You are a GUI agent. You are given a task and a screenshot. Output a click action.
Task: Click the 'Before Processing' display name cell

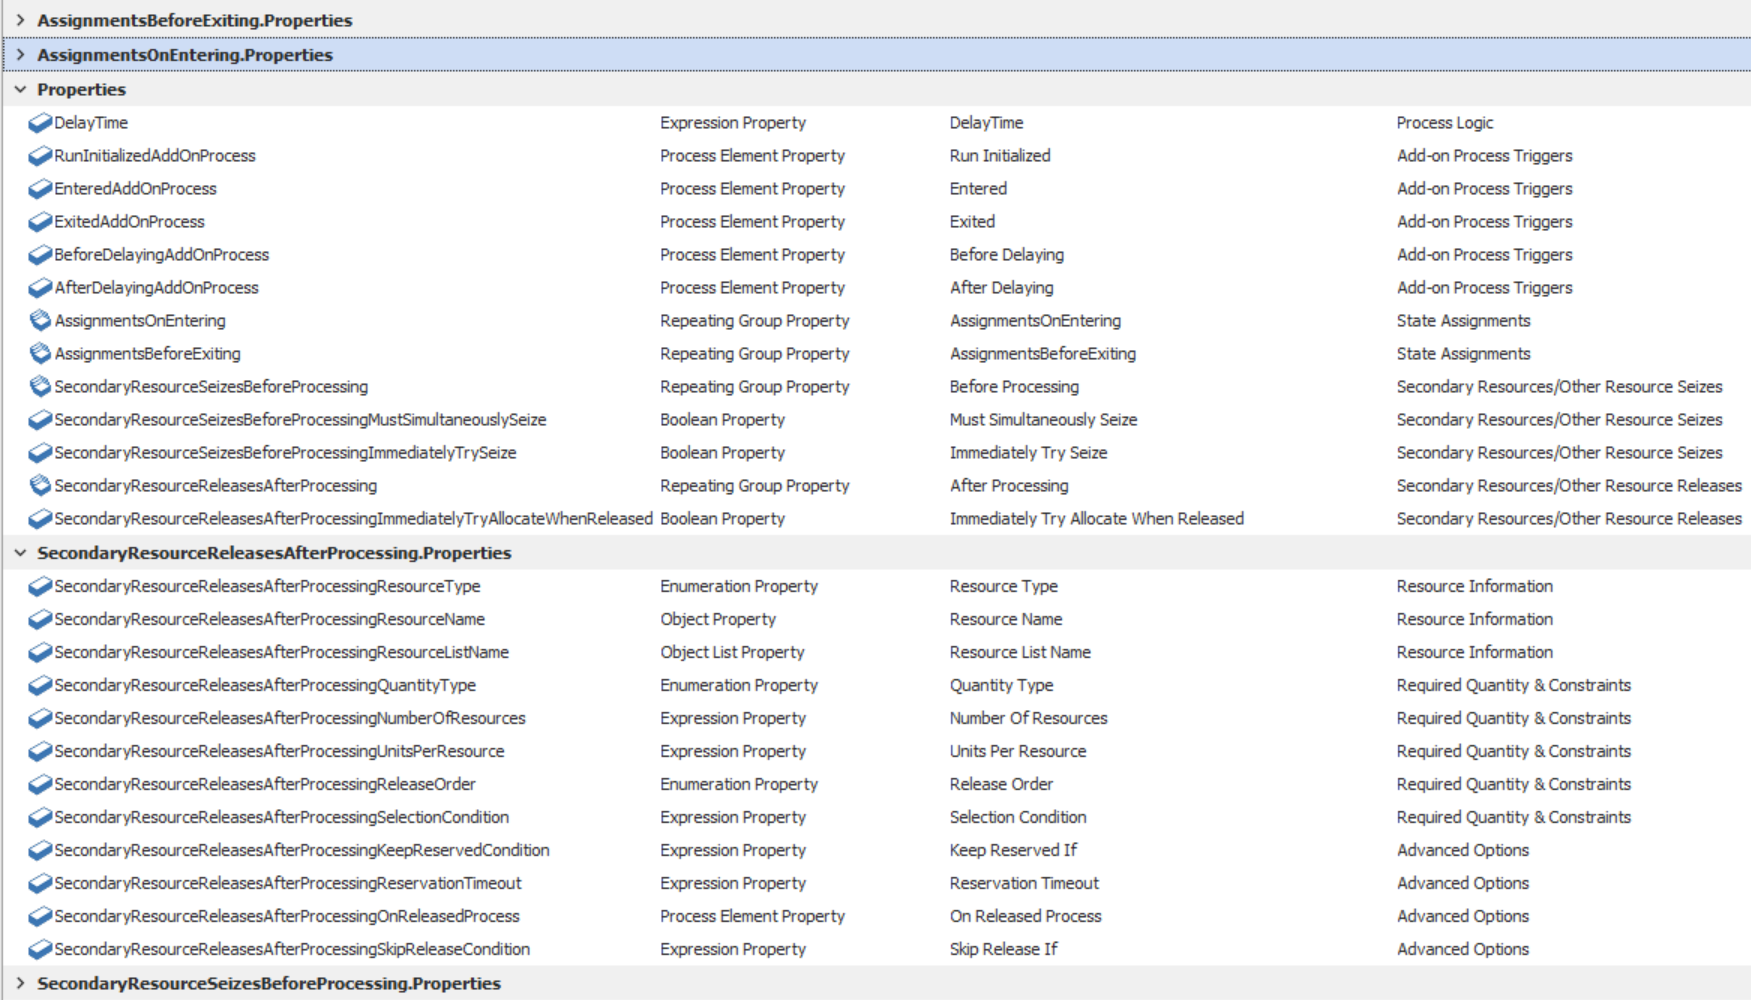(x=1014, y=387)
